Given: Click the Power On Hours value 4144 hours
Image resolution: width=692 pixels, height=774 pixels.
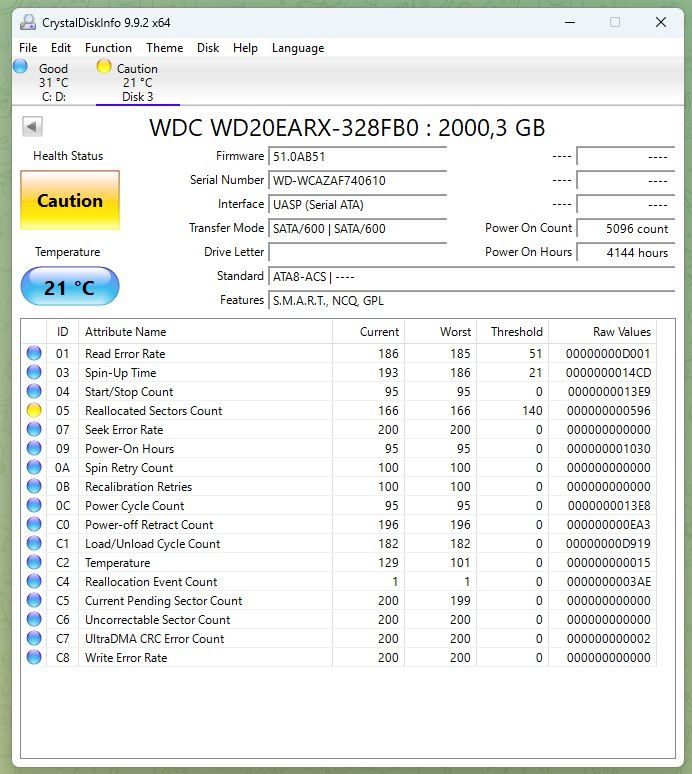Looking at the screenshot, I should (625, 252).
